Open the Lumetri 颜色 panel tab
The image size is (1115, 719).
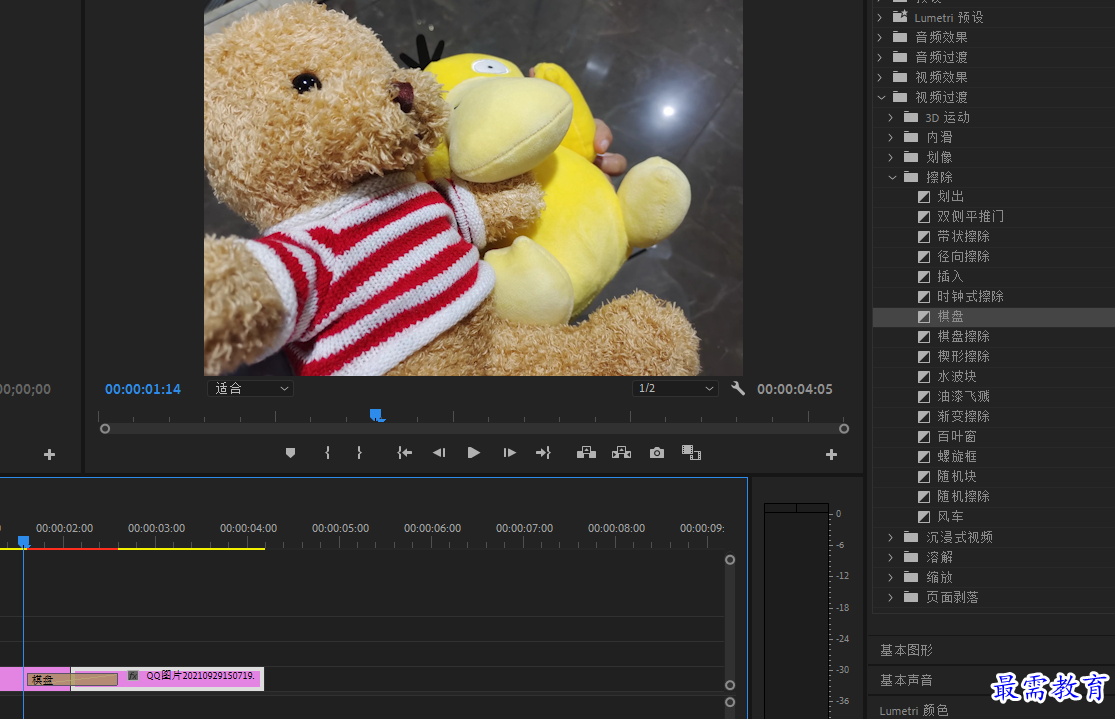914,710
